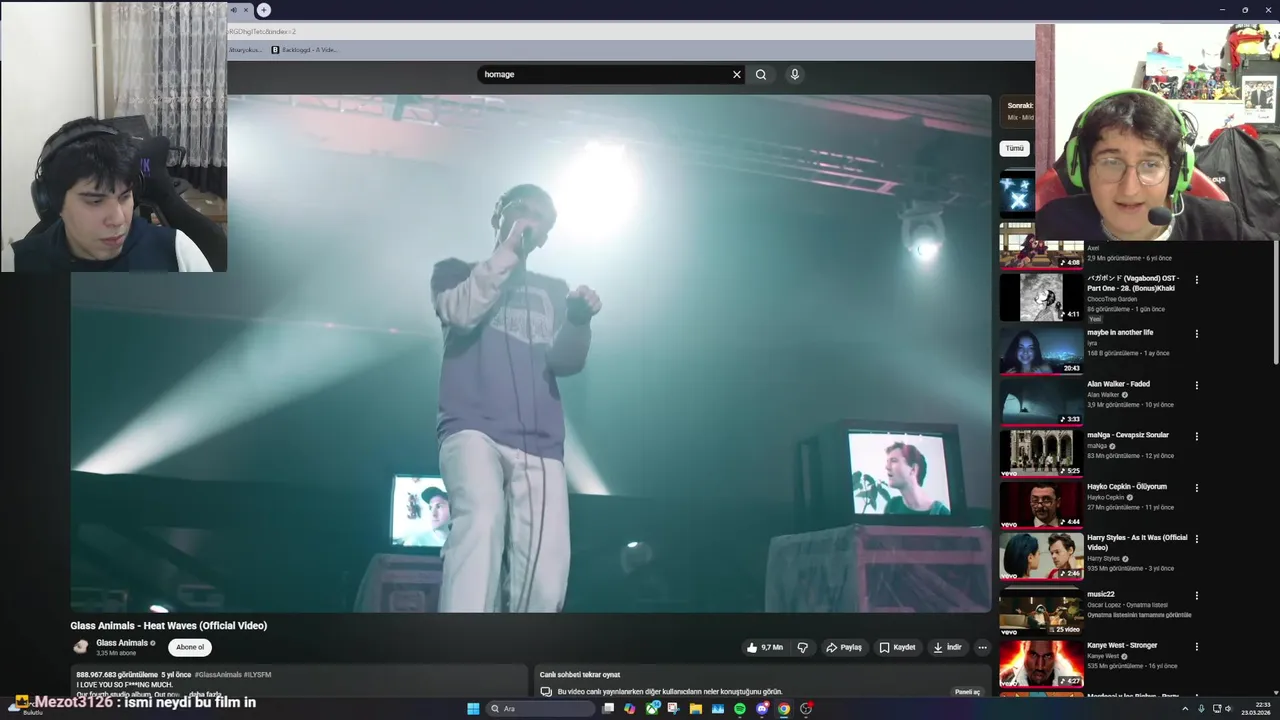Click the 888.967.683 görüntüleme text
1280x720 pixels.
pyautogui.click(x=117, y=675)
